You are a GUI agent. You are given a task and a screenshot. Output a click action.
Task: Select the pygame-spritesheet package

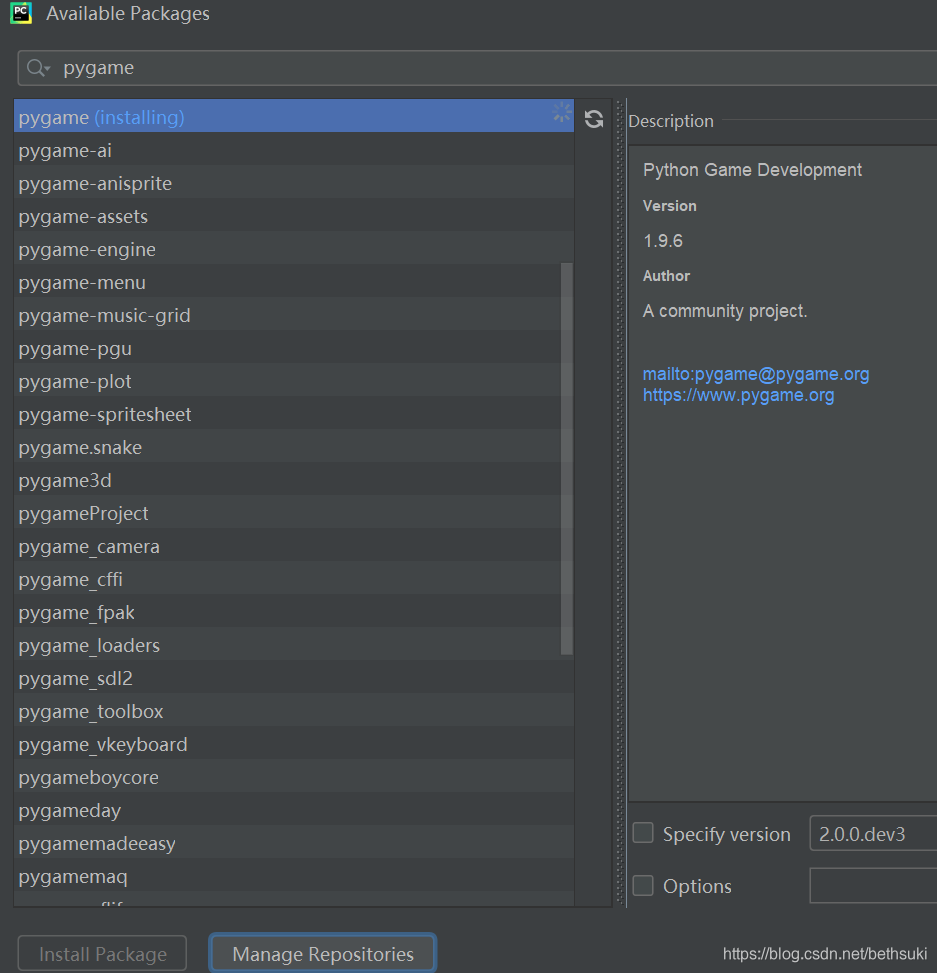point(294,414)
